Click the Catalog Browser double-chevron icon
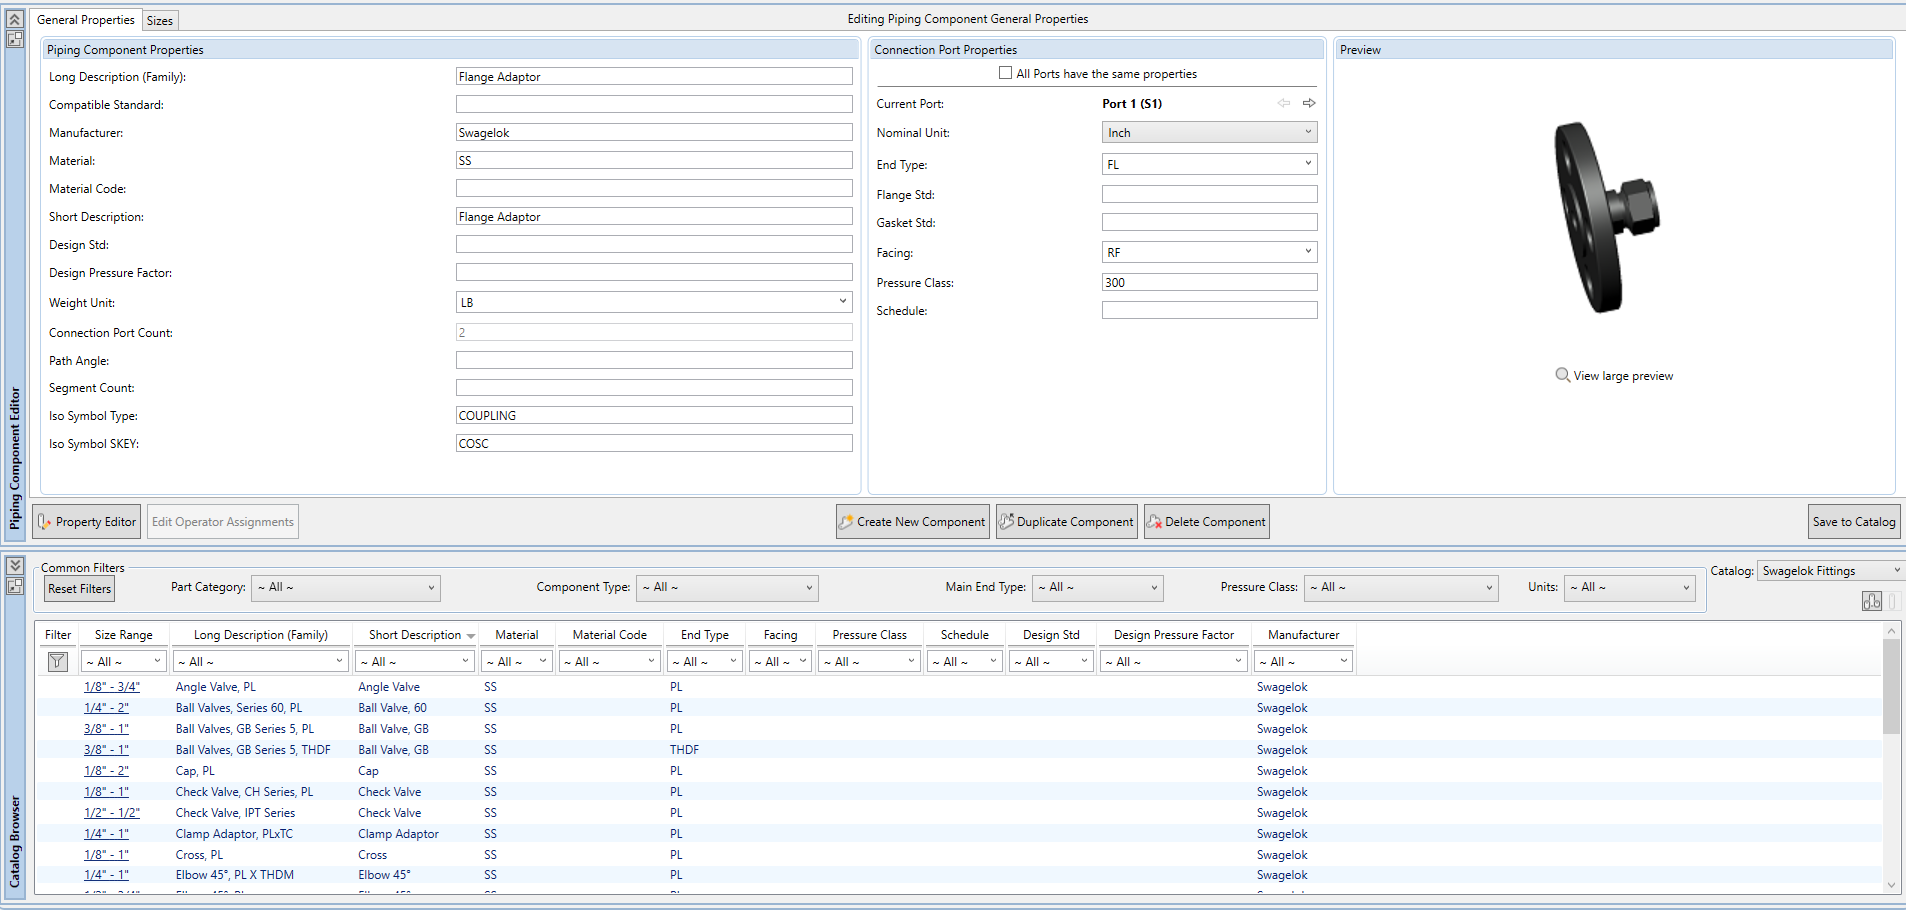1906x910 pixels. tap(15, 566)
